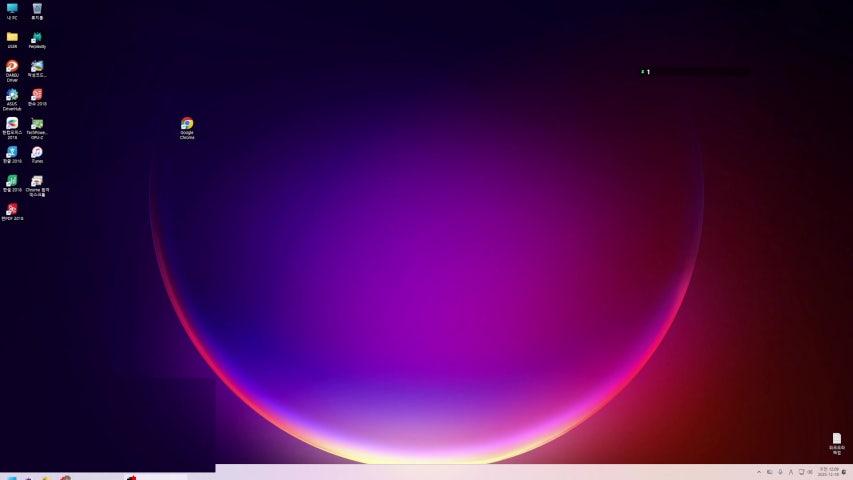This screenshot has height=480, width=853.
Task: Select the red 한쇼 2018 shortcut
Action: point(37,97)
